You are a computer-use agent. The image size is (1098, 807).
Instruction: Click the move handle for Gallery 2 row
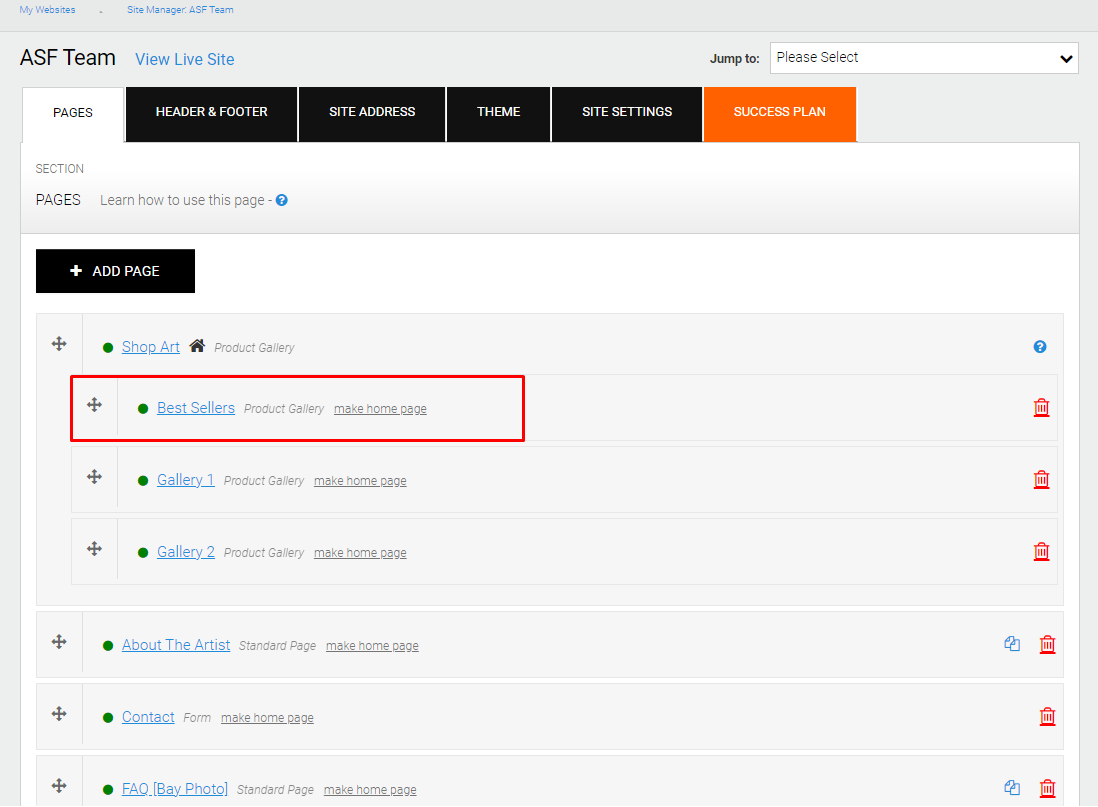pyautogui.click(x=95, y=549)
